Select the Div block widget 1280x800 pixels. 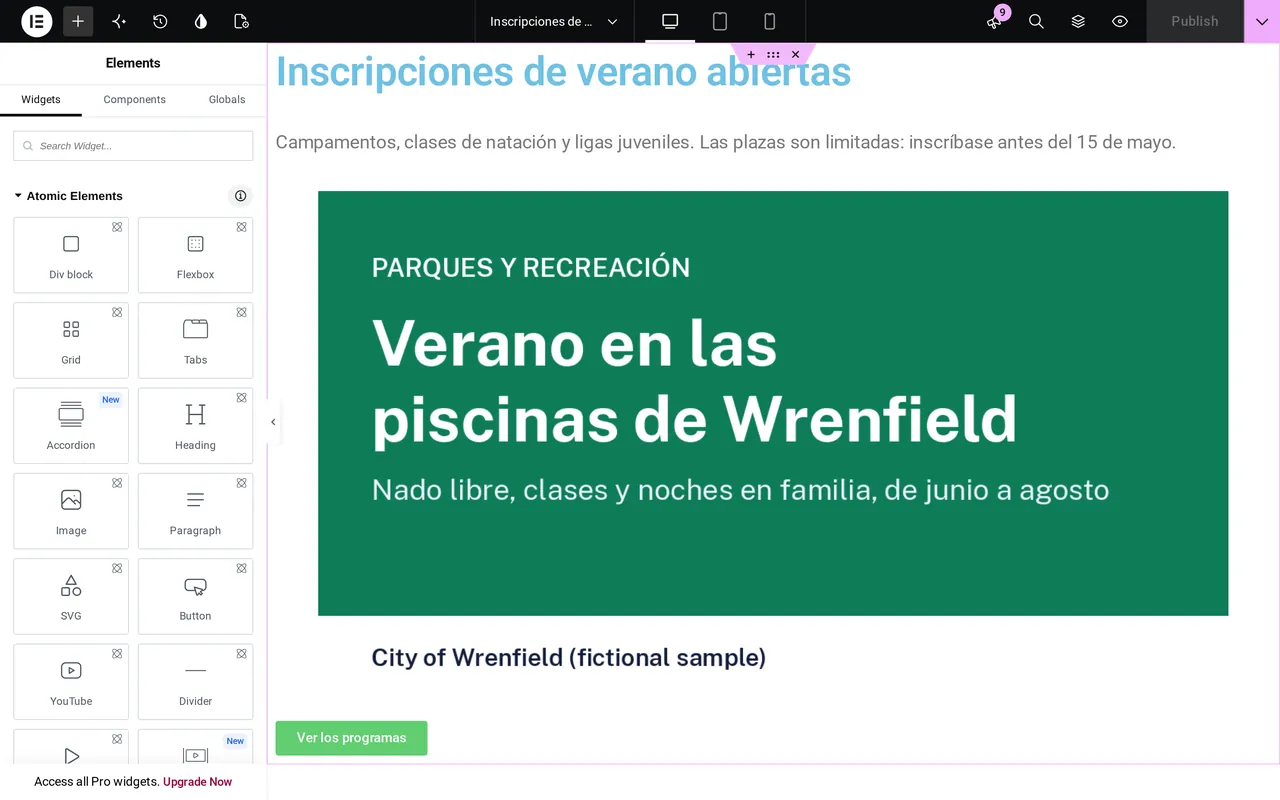[x=71, y=255]
